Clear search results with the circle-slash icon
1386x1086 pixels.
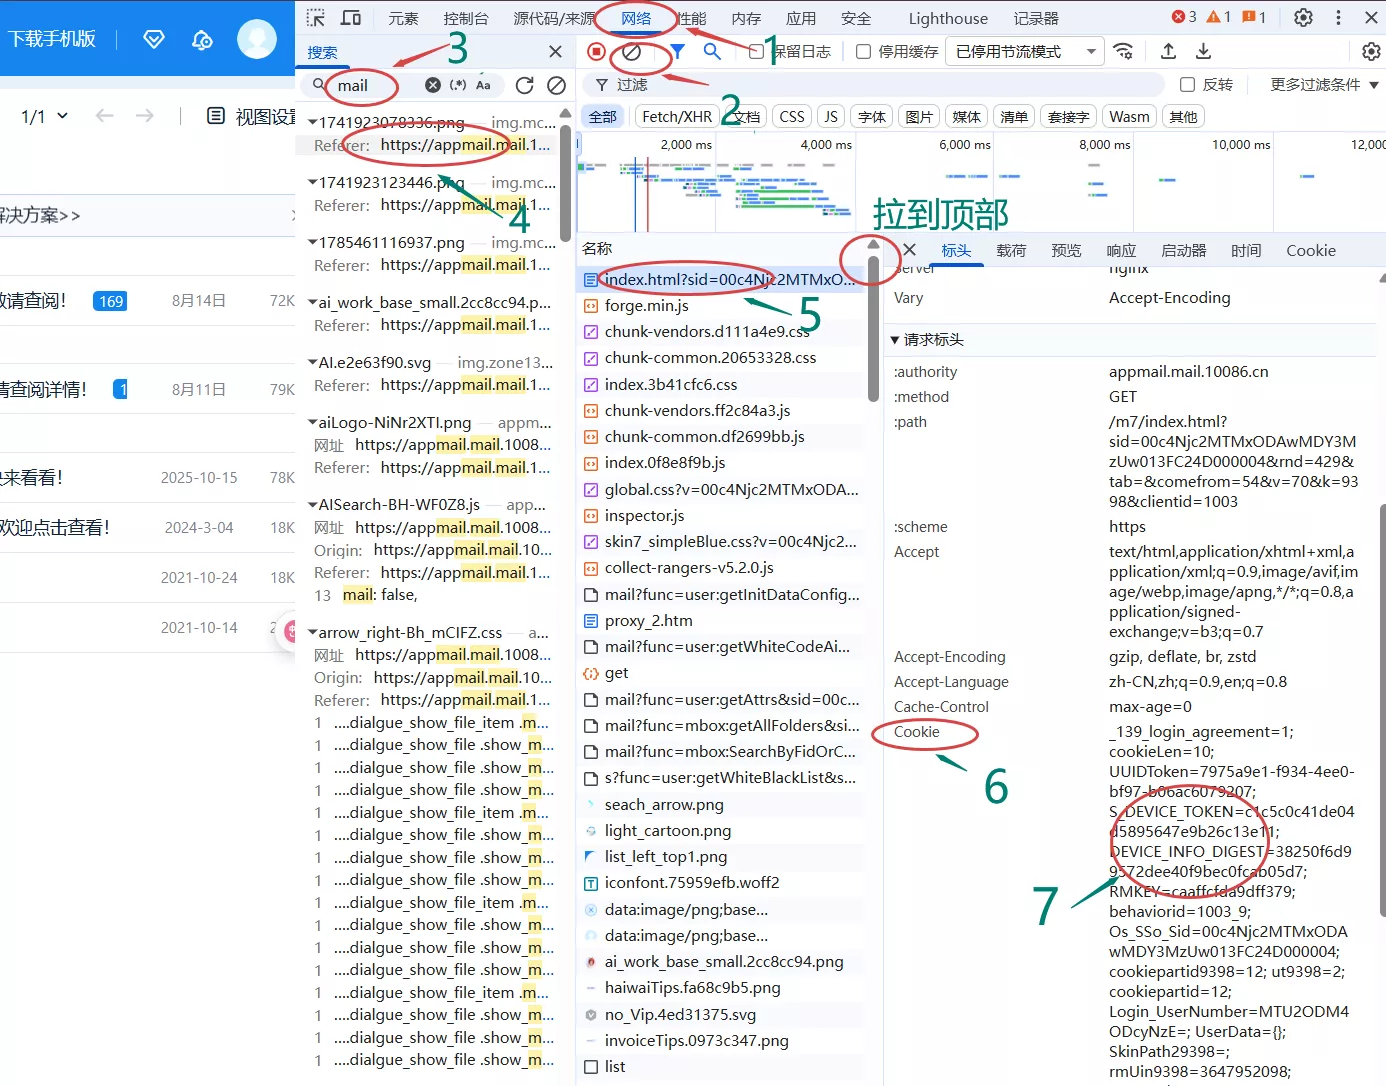click(x=557, y=85)
